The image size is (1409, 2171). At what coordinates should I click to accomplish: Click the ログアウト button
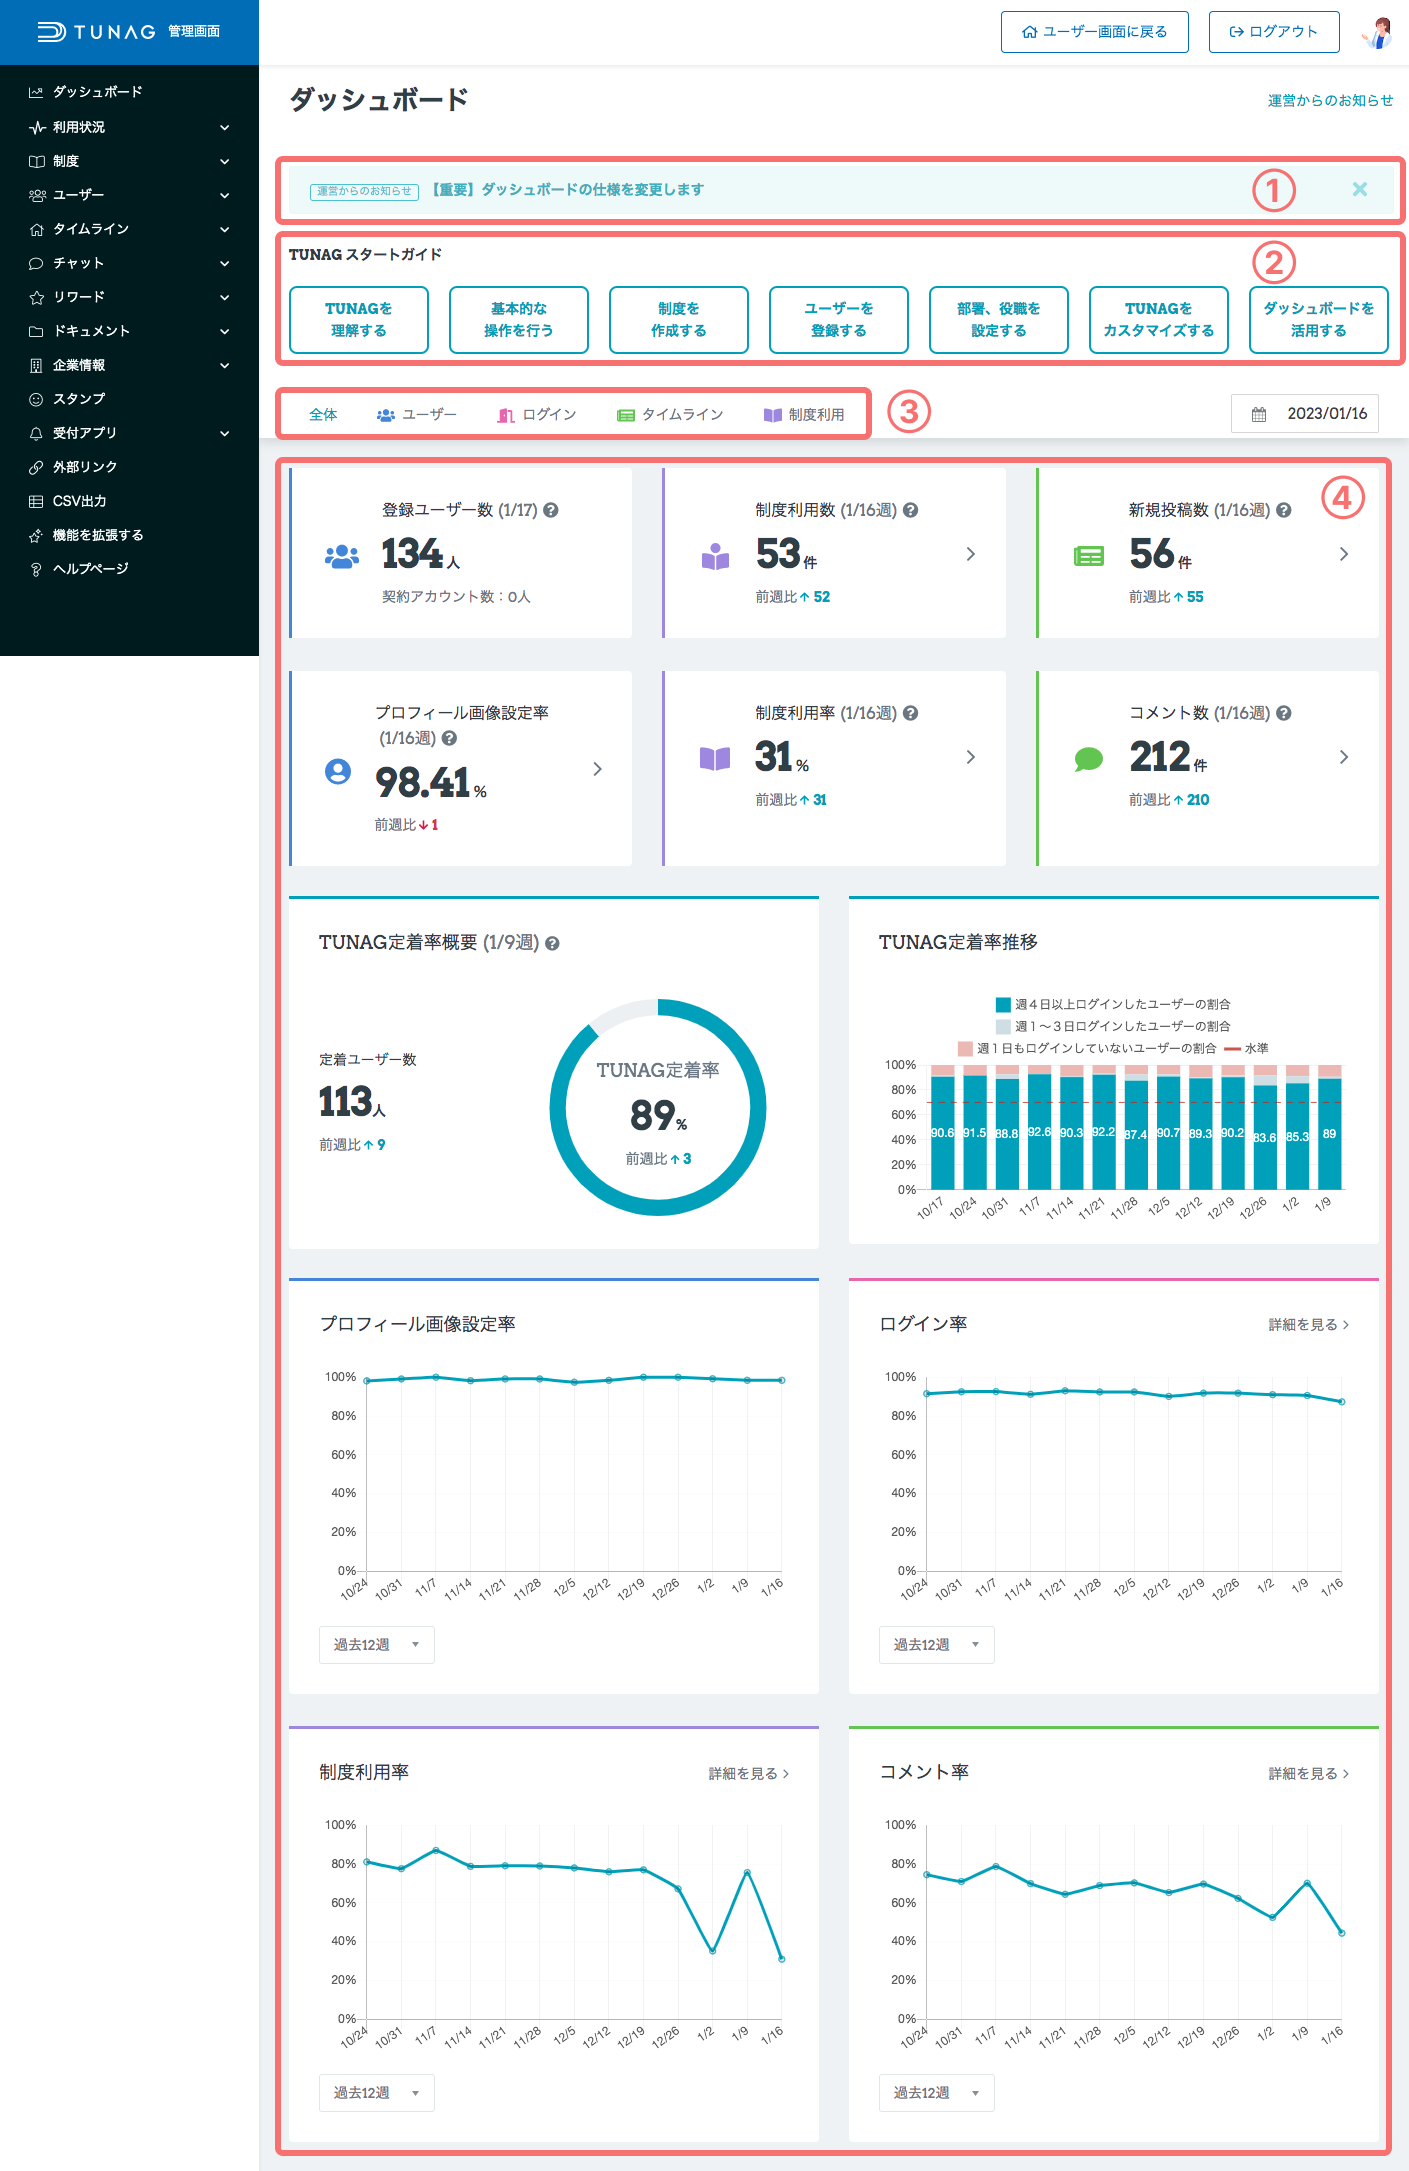1273,32
